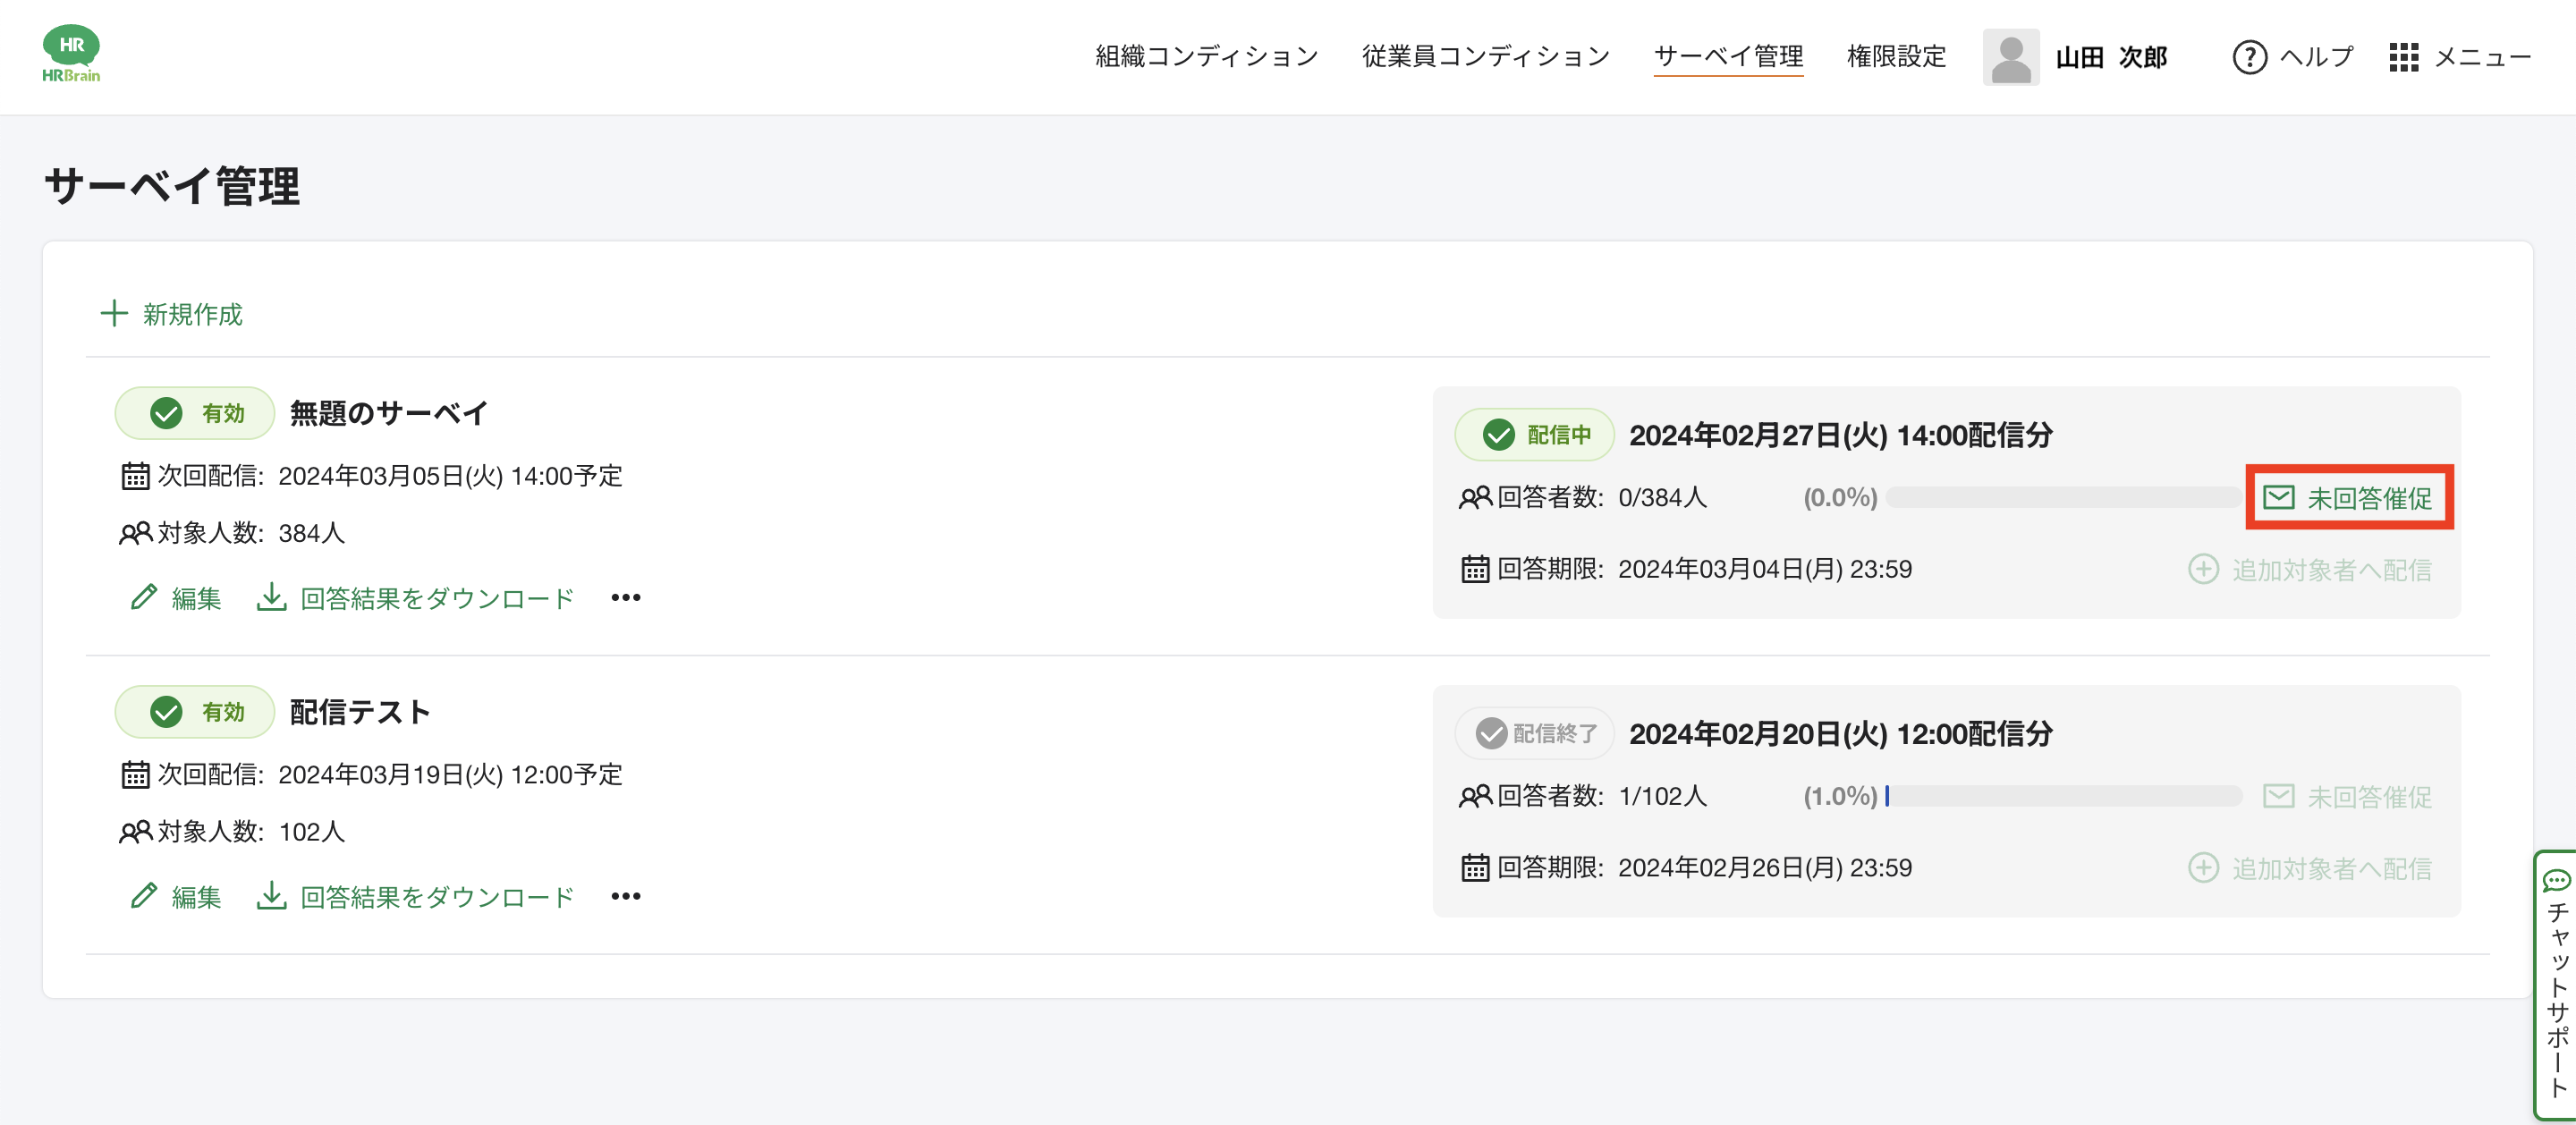
Task: Open ヘルプ link text
Action: (2316, 57)
